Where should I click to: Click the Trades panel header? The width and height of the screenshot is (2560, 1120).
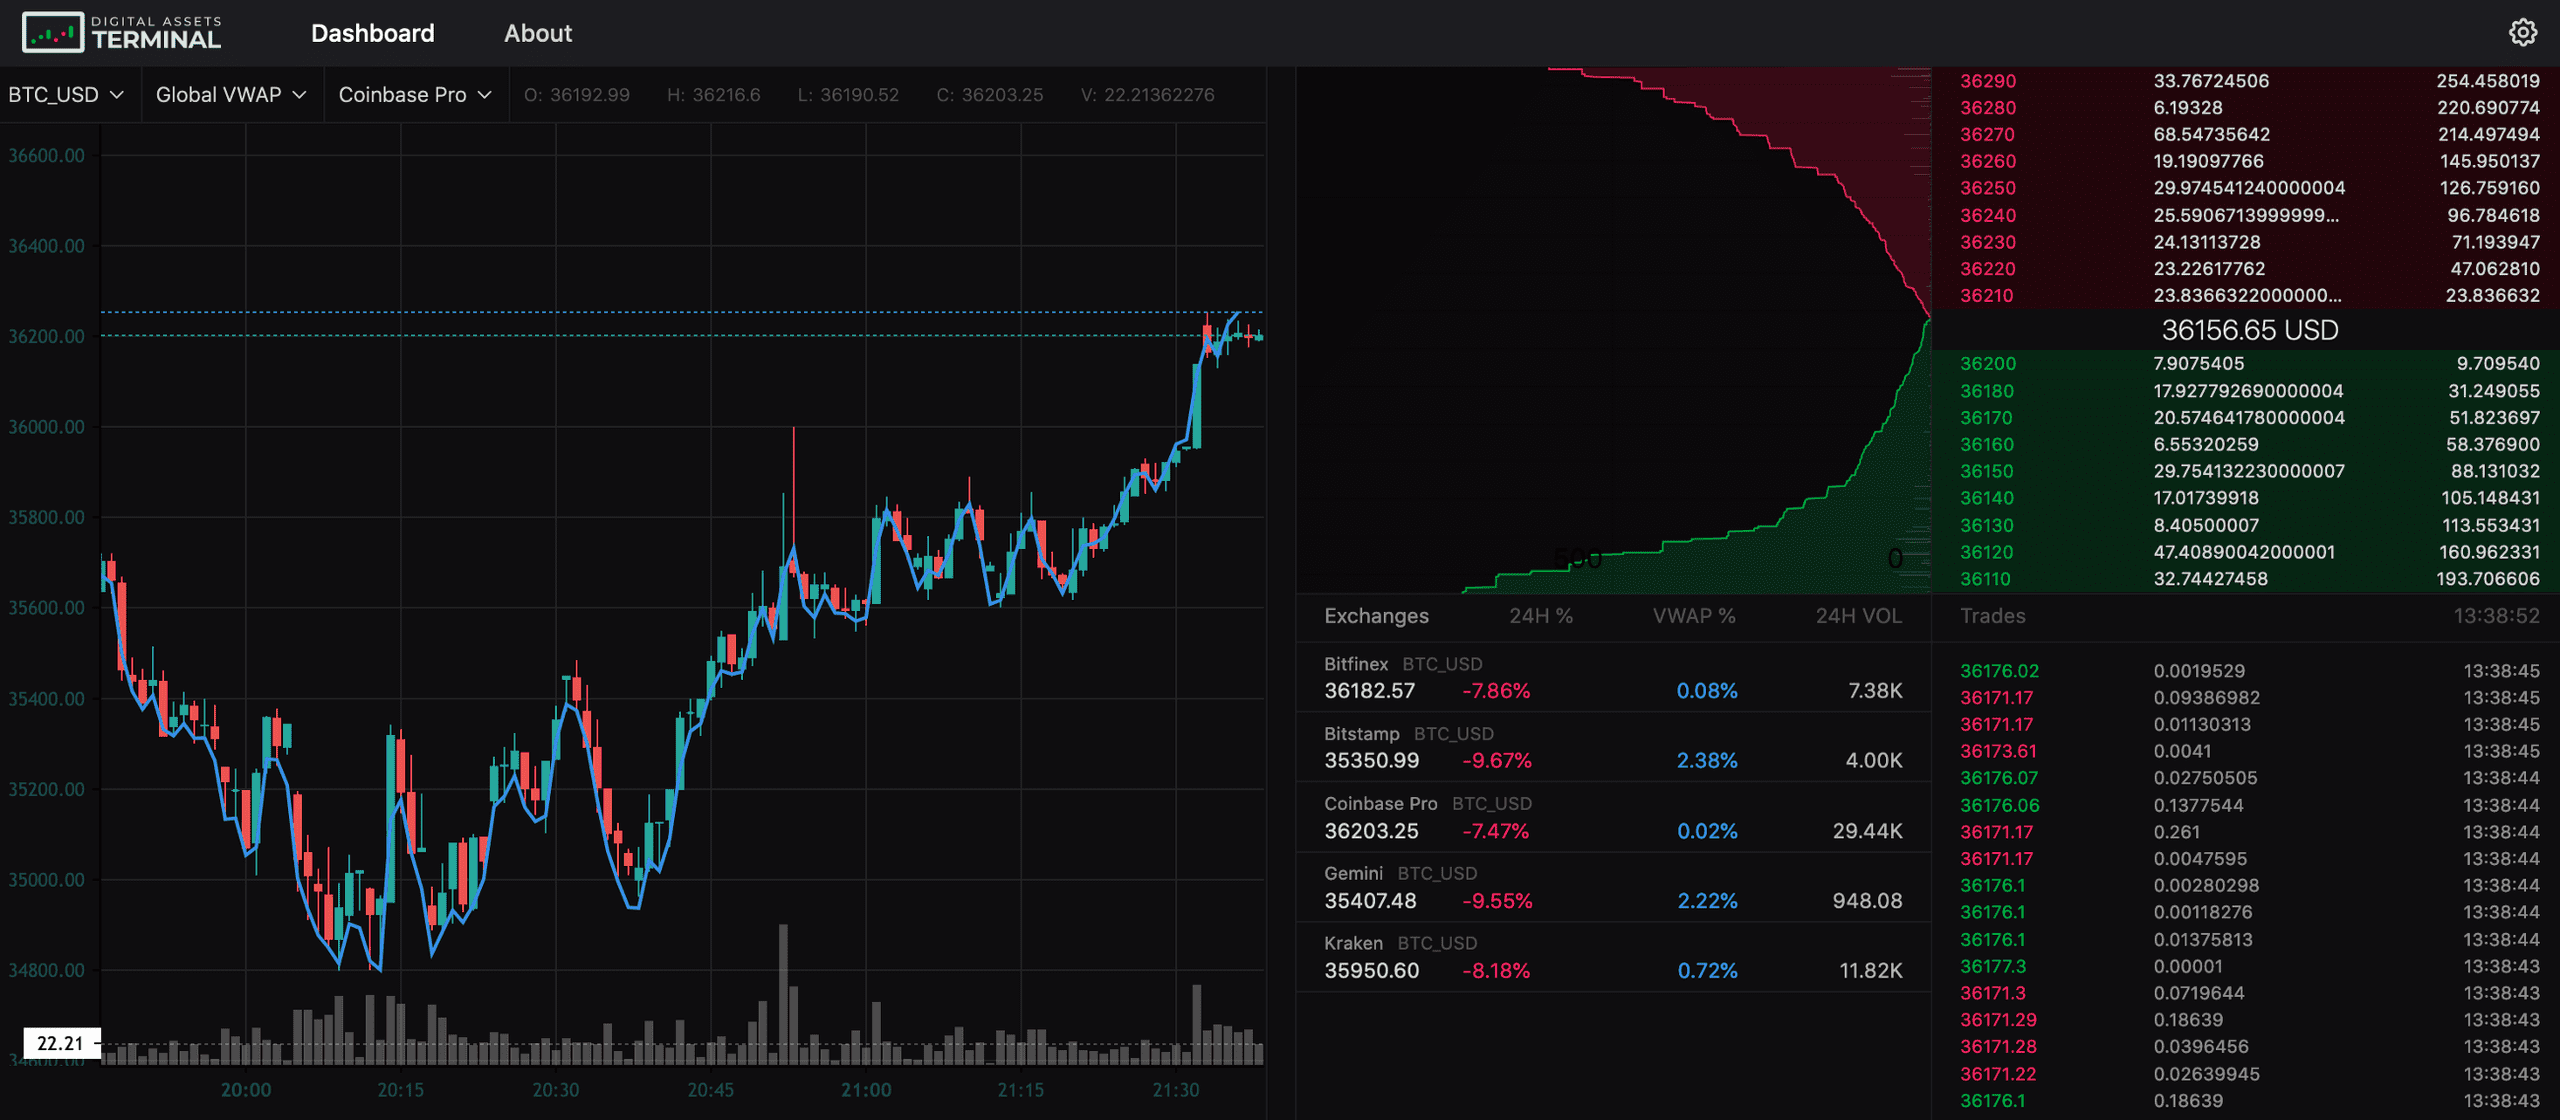coord(1992,616)
